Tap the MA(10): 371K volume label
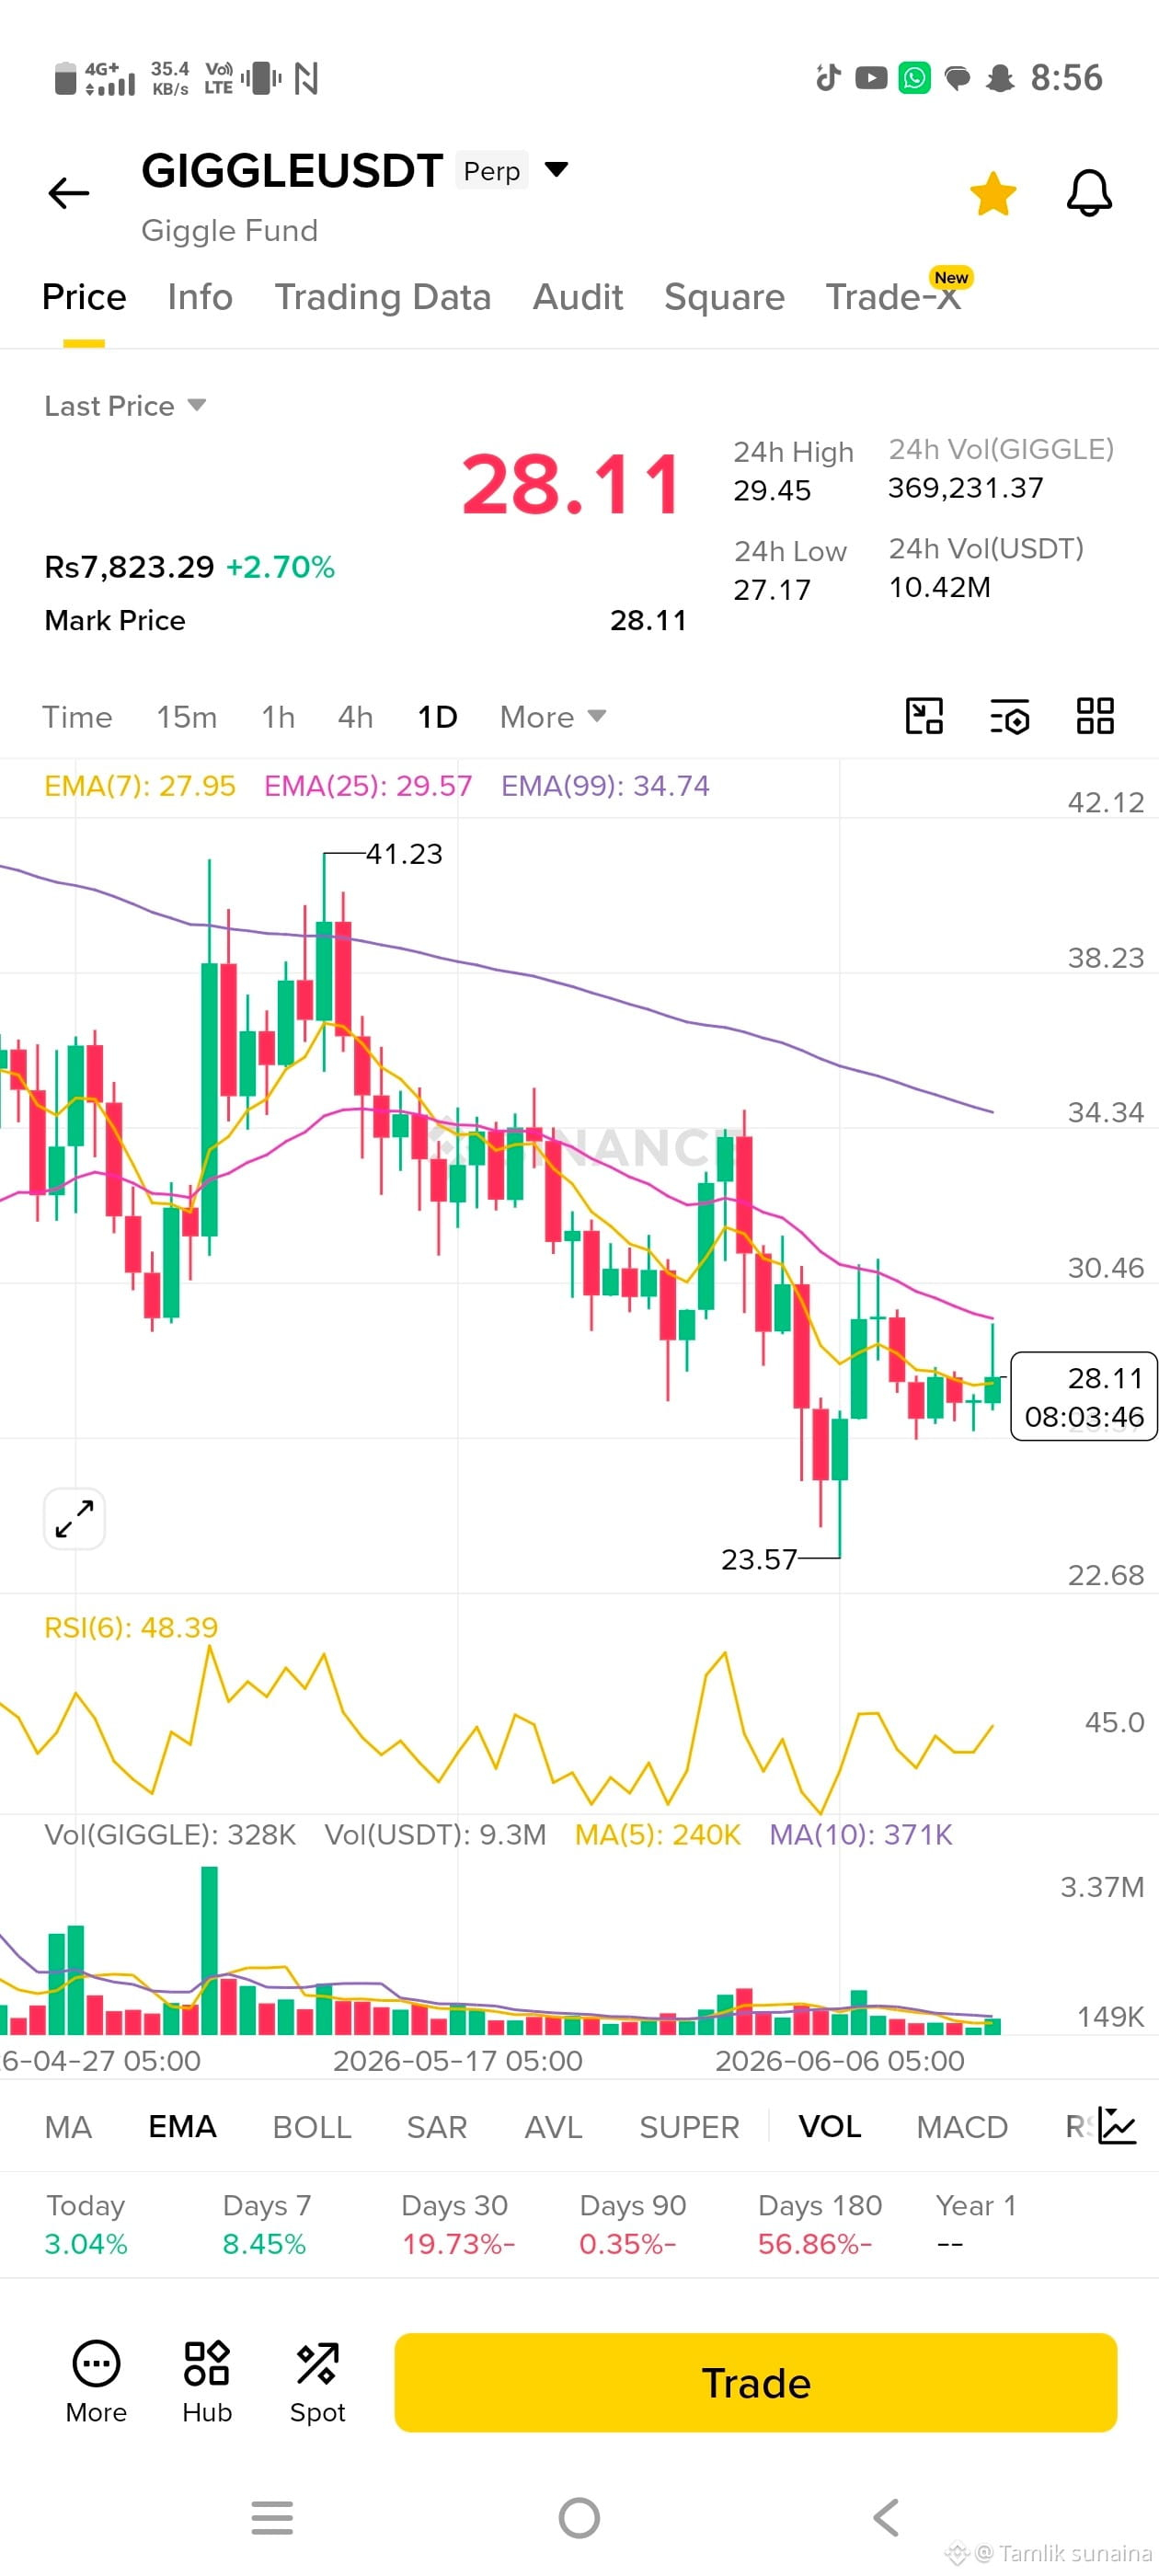1159x2576 pixels. 860,1834
